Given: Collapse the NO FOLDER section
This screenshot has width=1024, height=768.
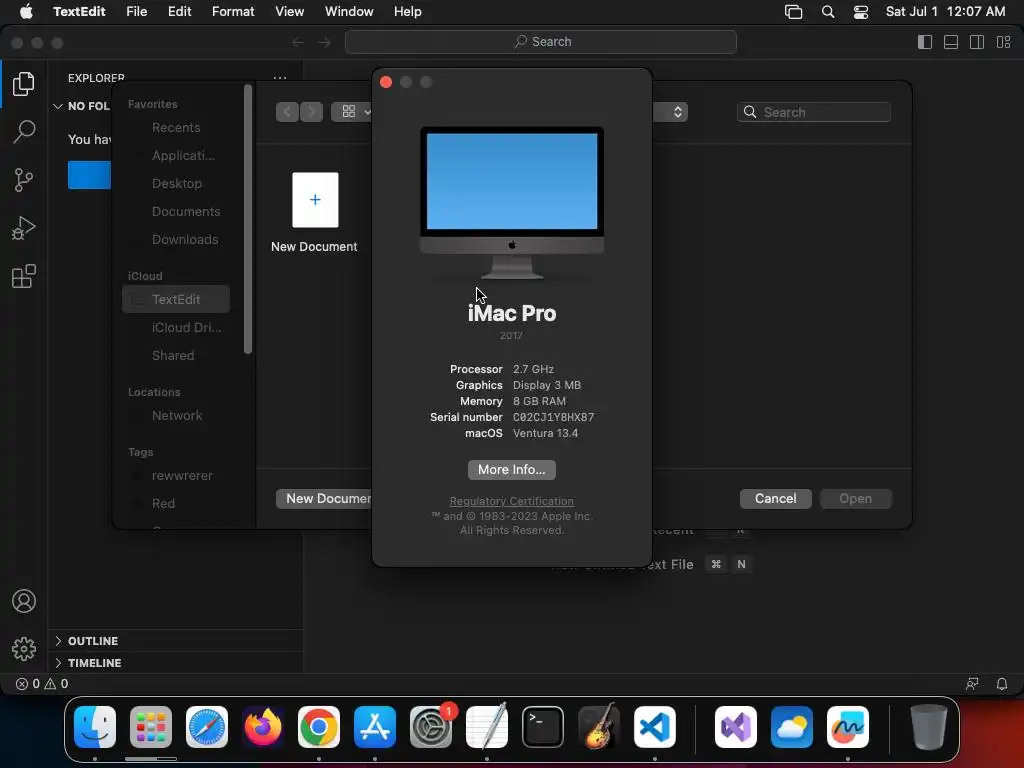Looking at the screenshot, I should coord(81,106).
